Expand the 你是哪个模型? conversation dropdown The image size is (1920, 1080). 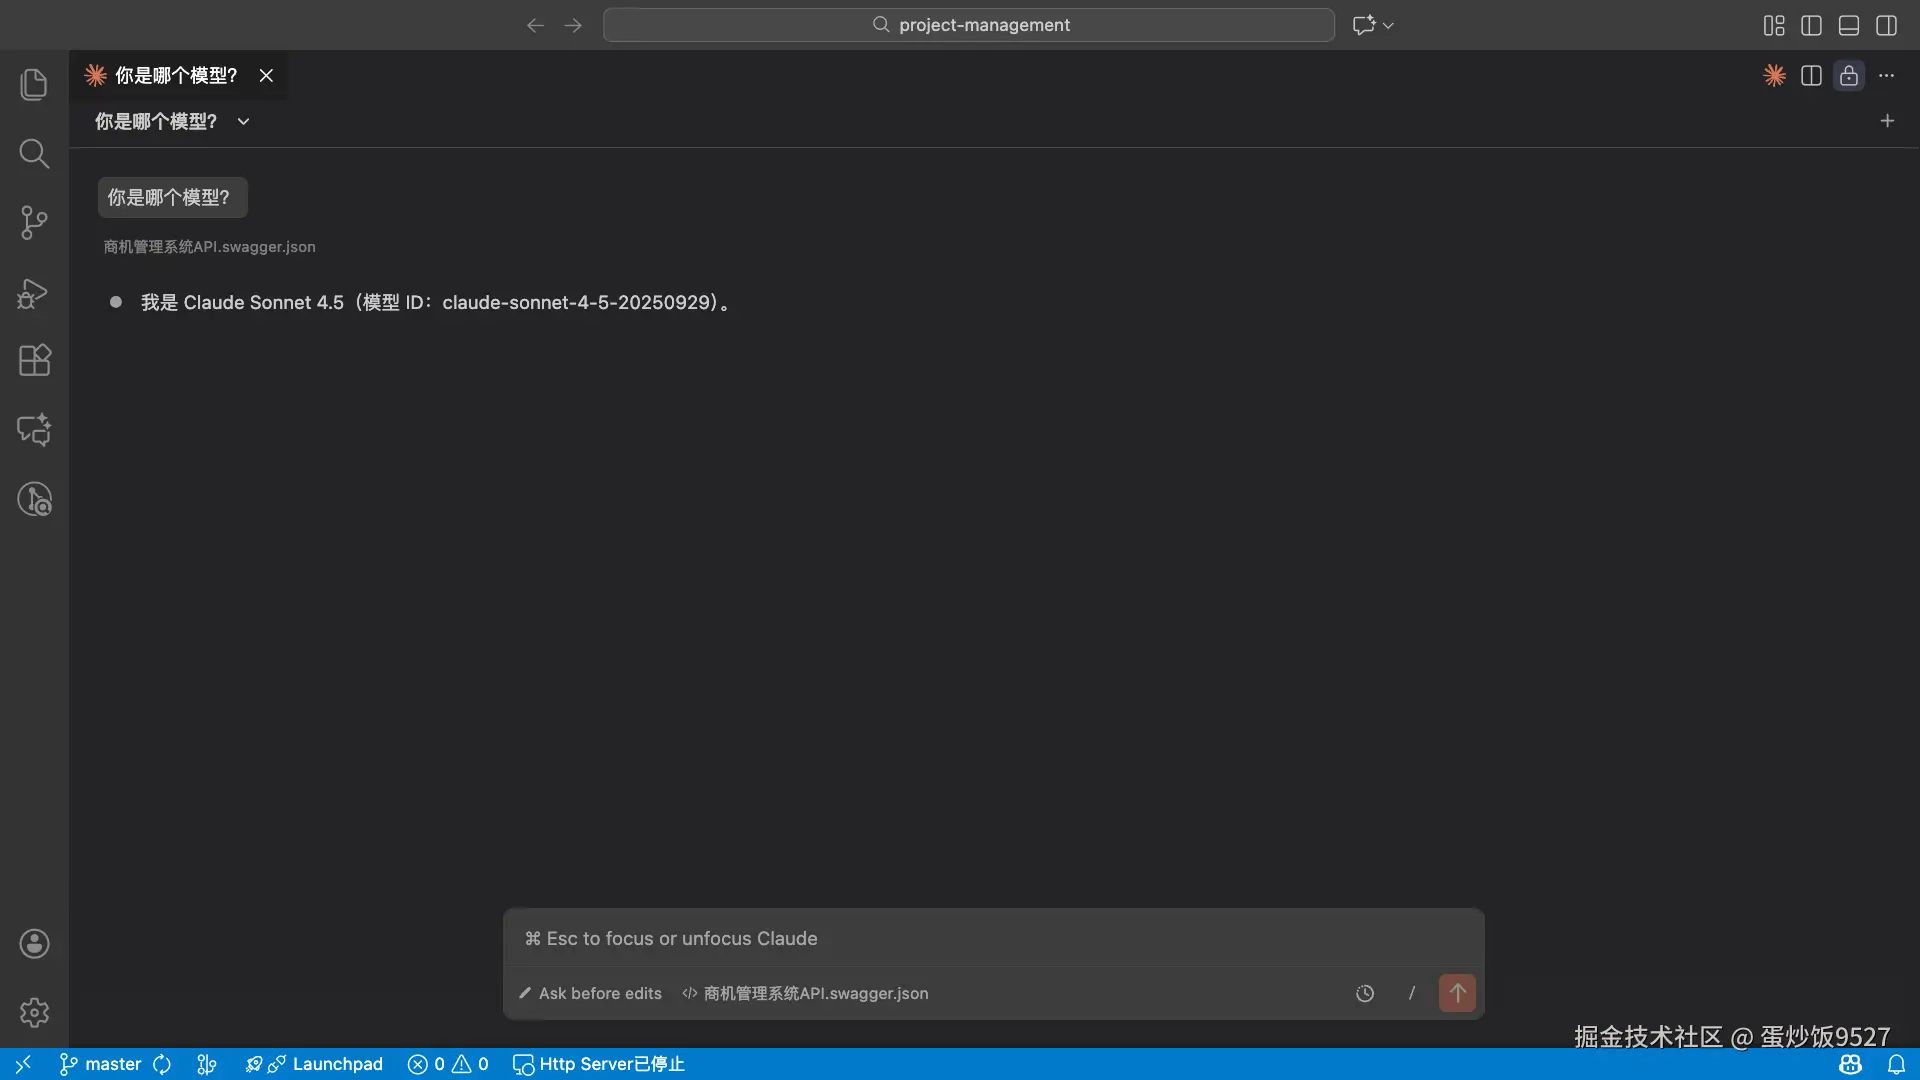pyautogui.click(x=243, y=122)
